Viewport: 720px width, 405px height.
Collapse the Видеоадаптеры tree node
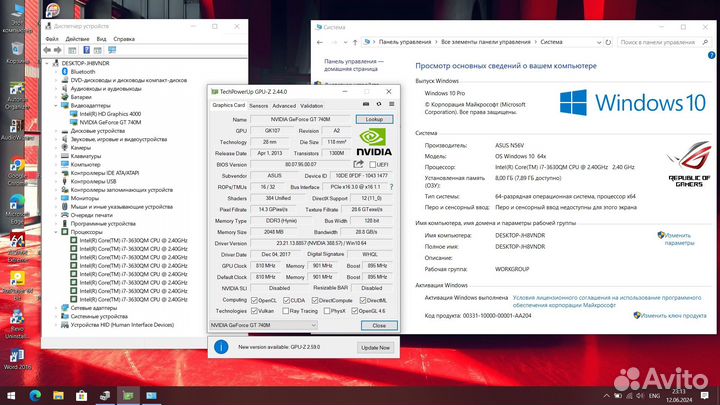(x=56, y=105)
